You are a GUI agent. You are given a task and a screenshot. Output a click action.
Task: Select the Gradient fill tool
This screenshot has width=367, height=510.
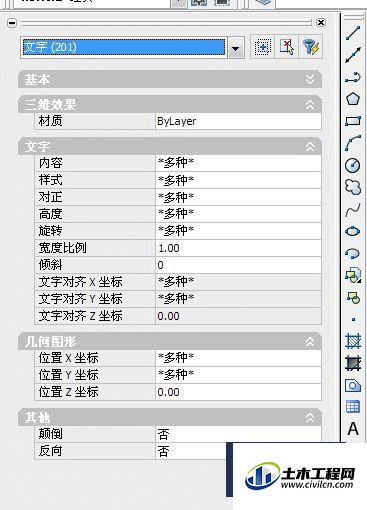(353, 363)
